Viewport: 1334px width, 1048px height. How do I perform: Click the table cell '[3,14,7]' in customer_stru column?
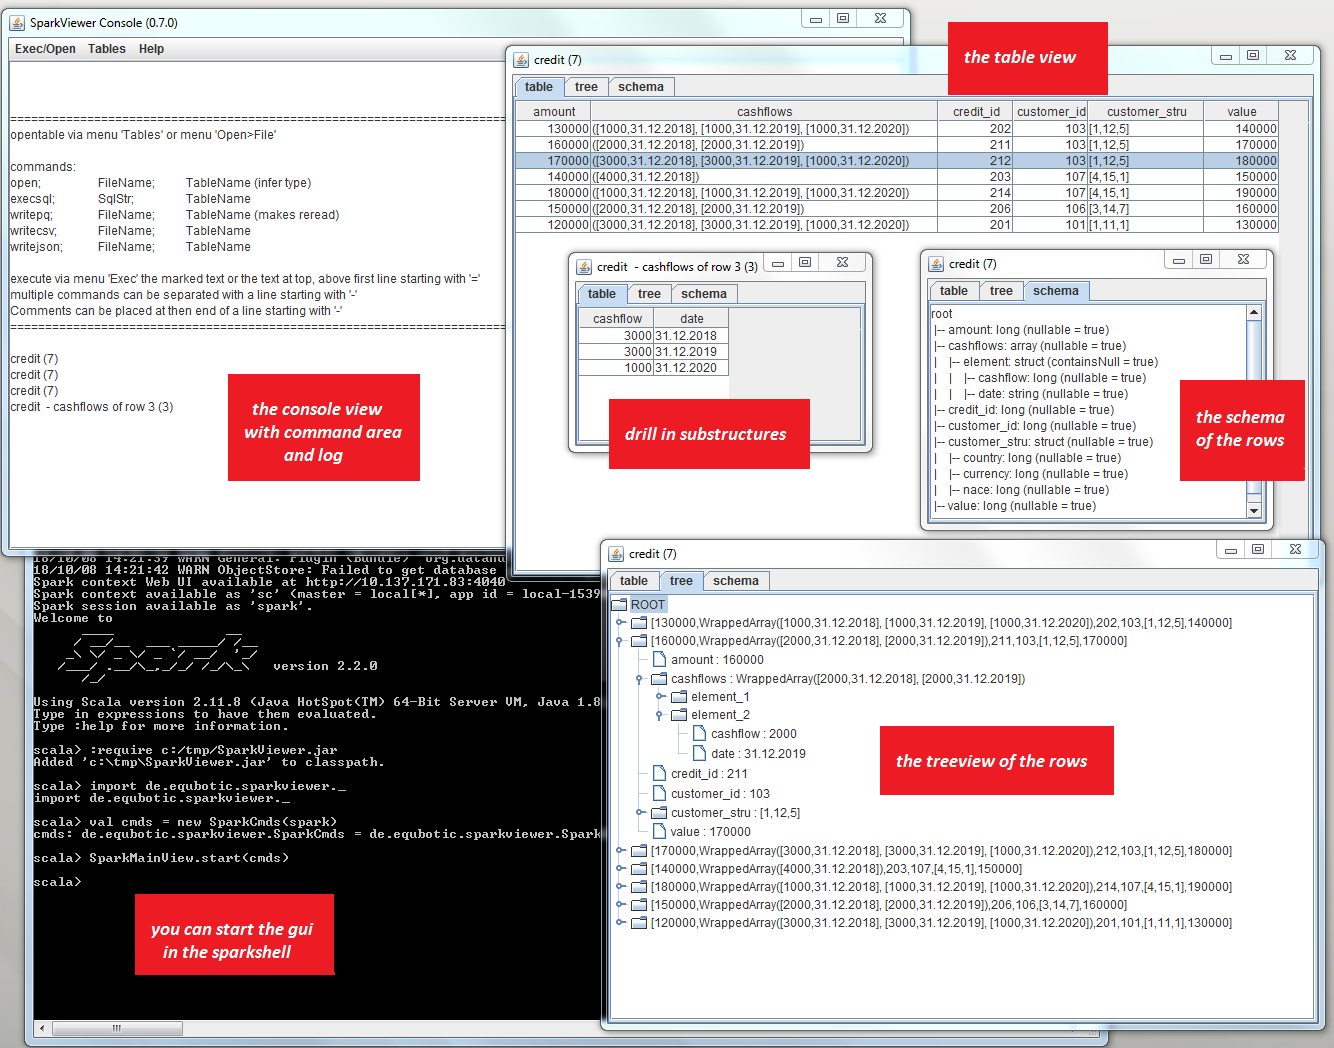tap(1146, 209)
